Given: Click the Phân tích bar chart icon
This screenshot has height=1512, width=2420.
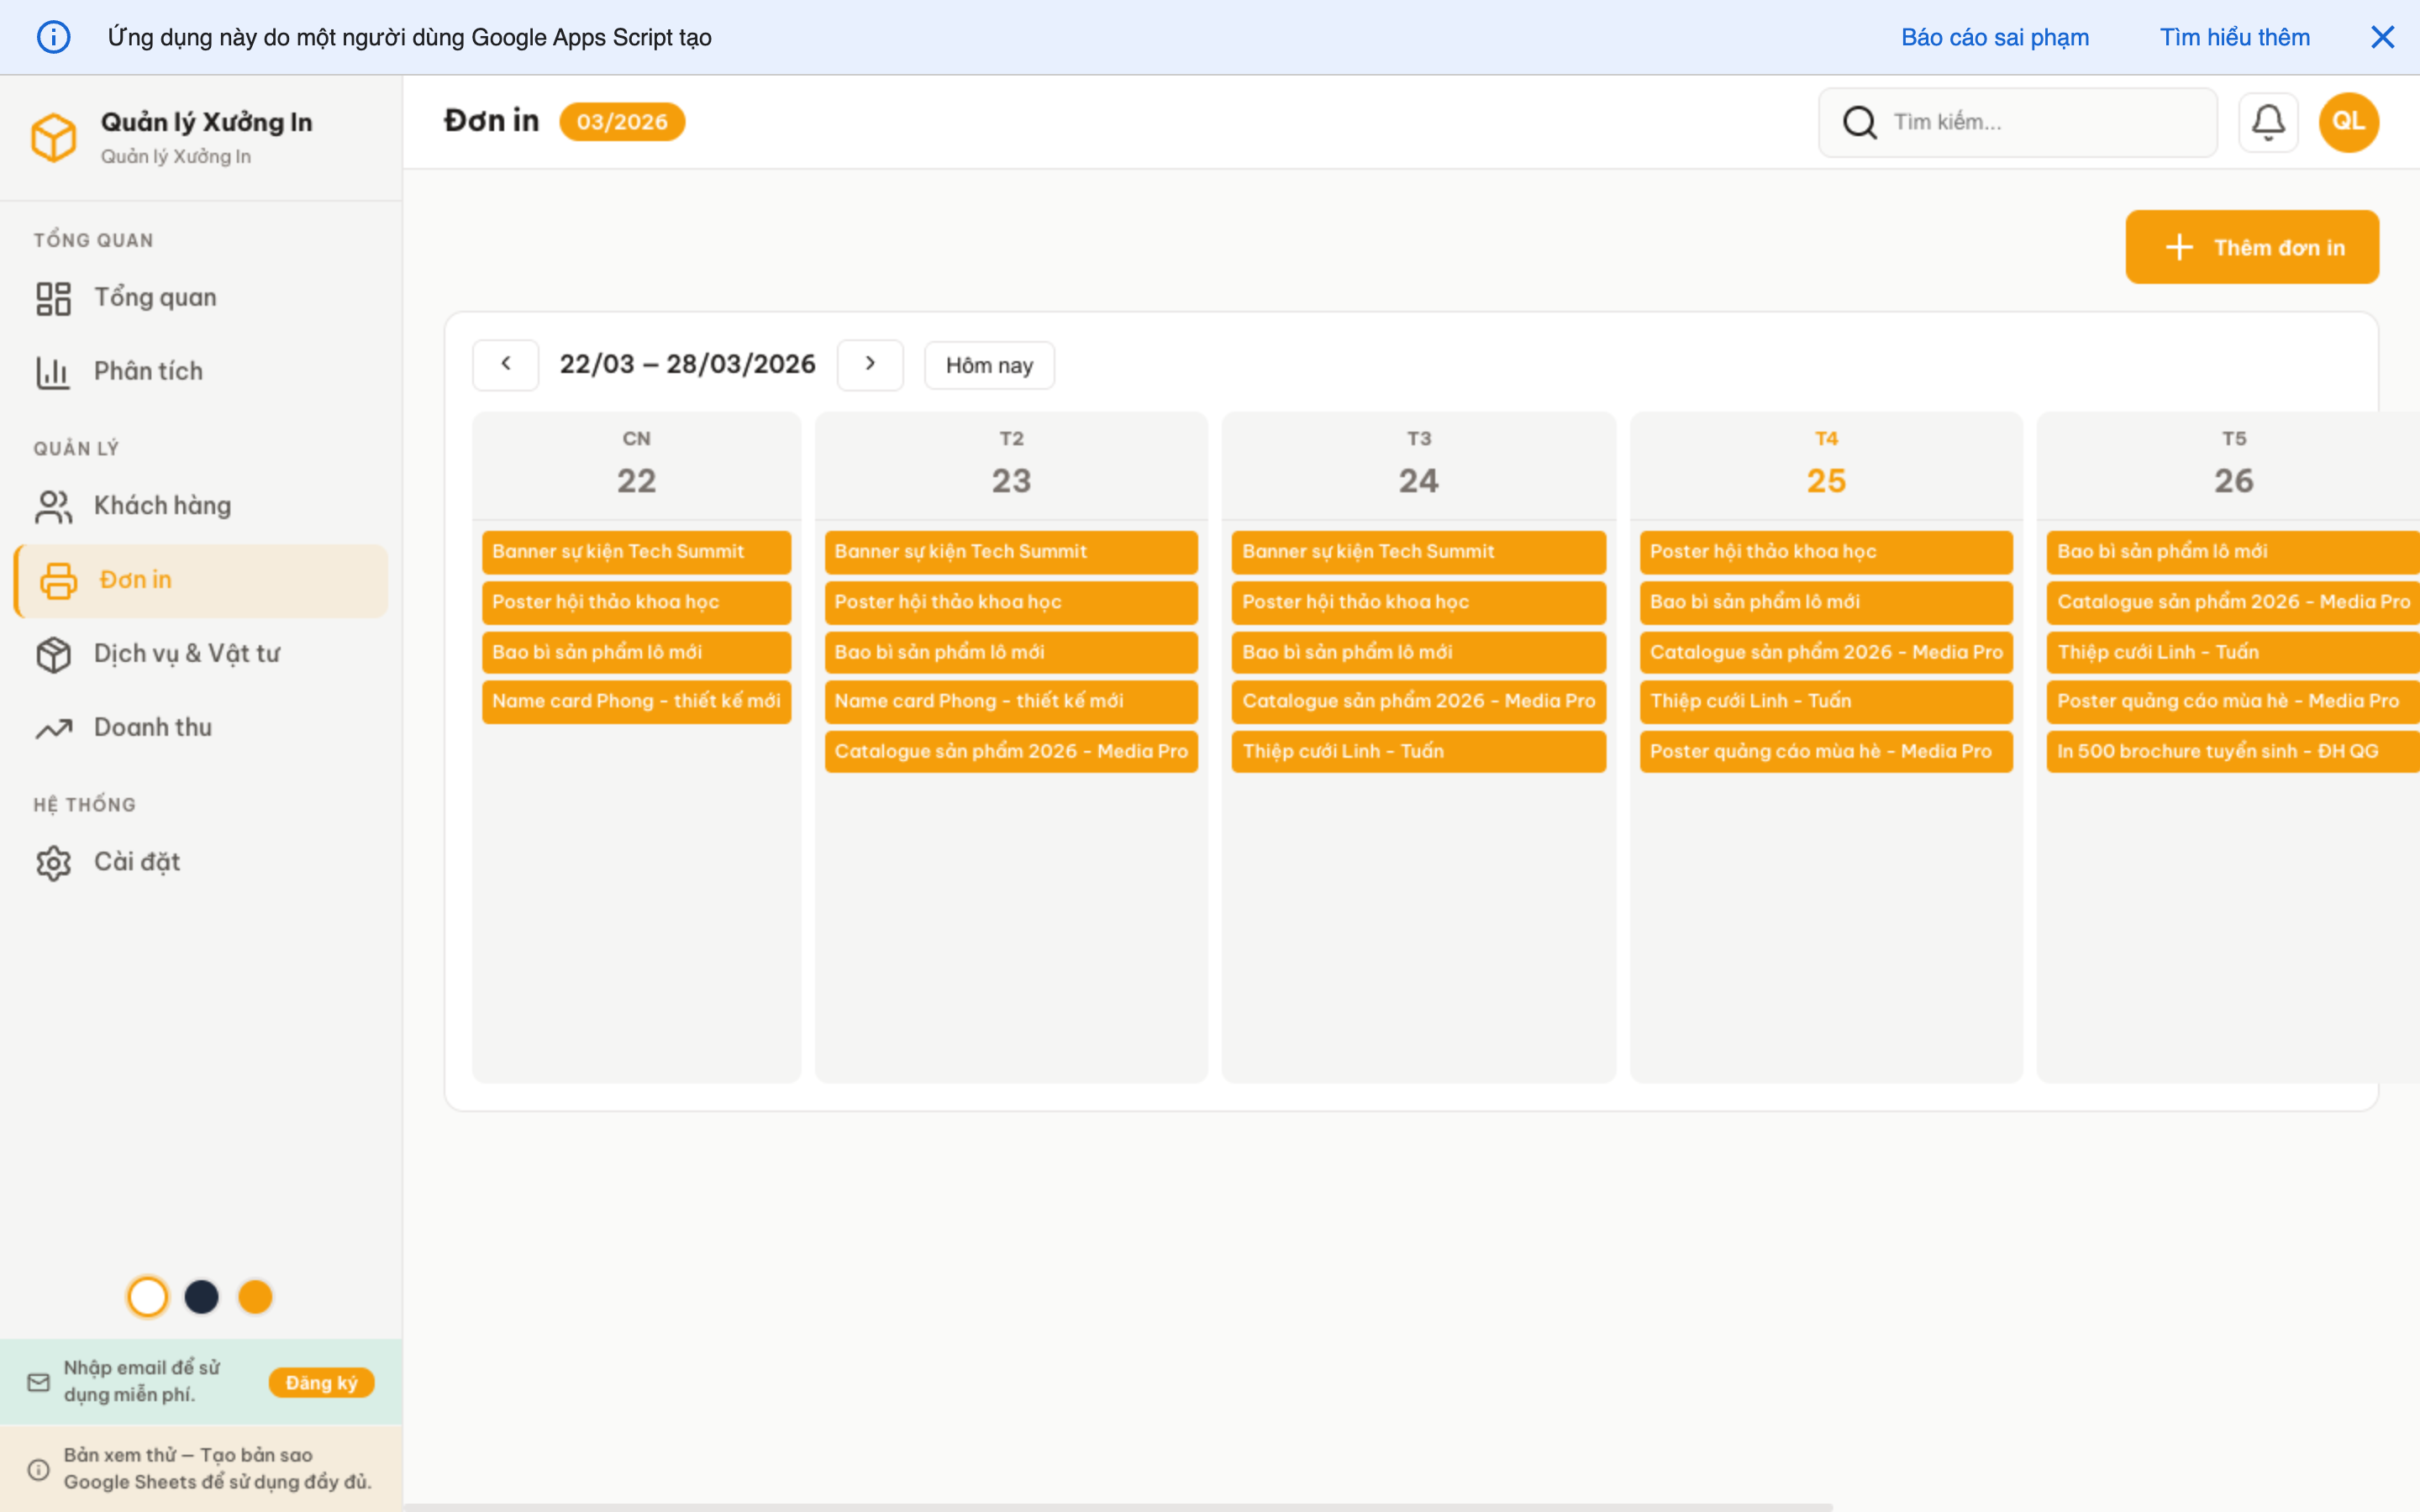Looking at the screenshot, I should pos(53,370).
